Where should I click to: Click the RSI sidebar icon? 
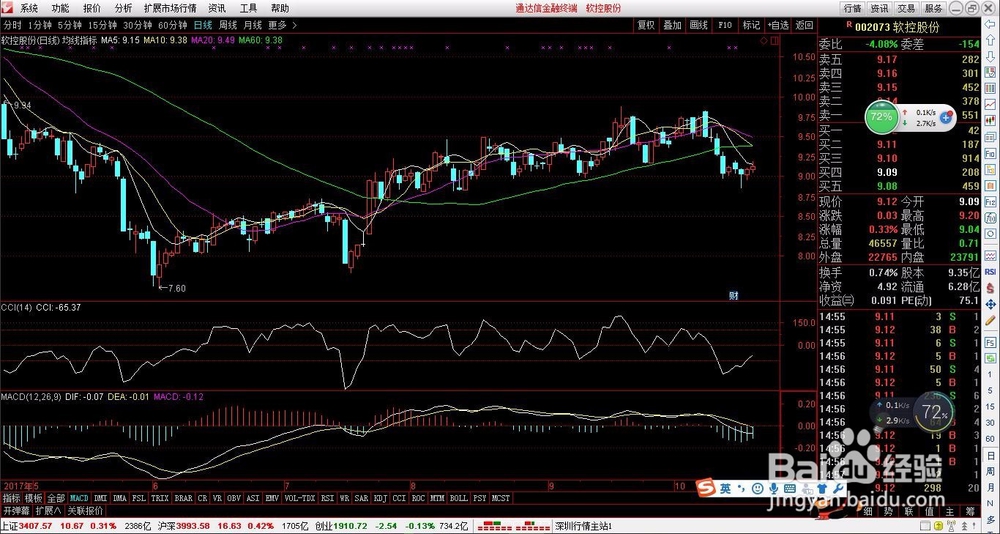[991, 271]
